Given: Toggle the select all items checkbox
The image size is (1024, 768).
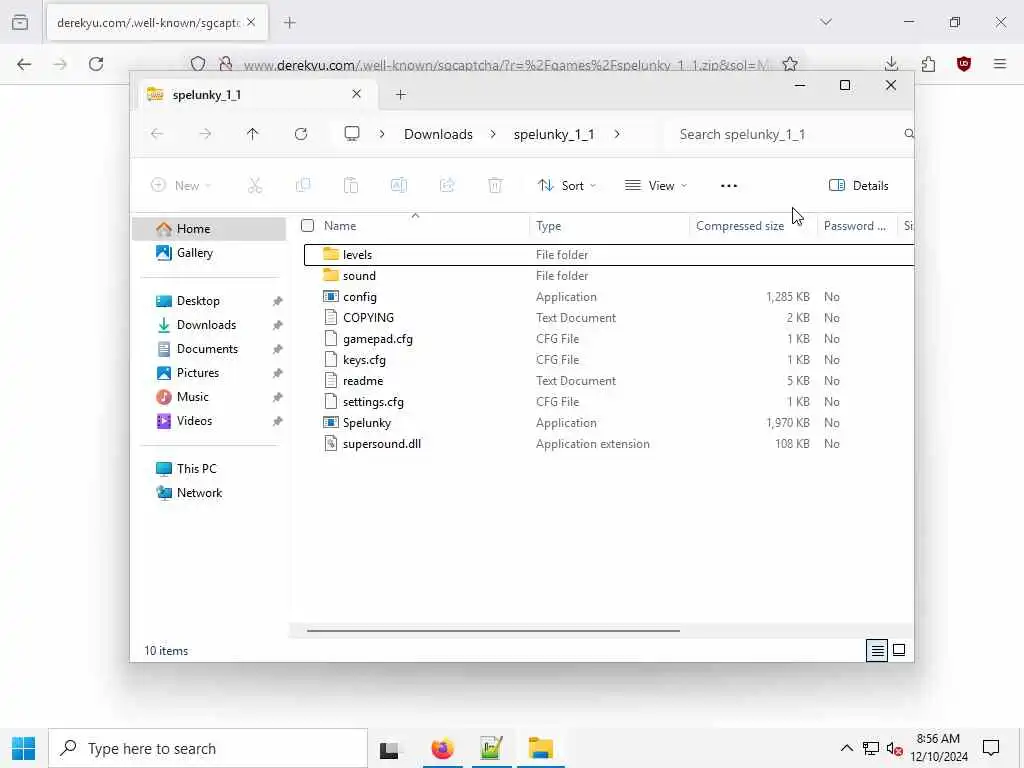Looking at the screenshot, I should coord(308,226).
